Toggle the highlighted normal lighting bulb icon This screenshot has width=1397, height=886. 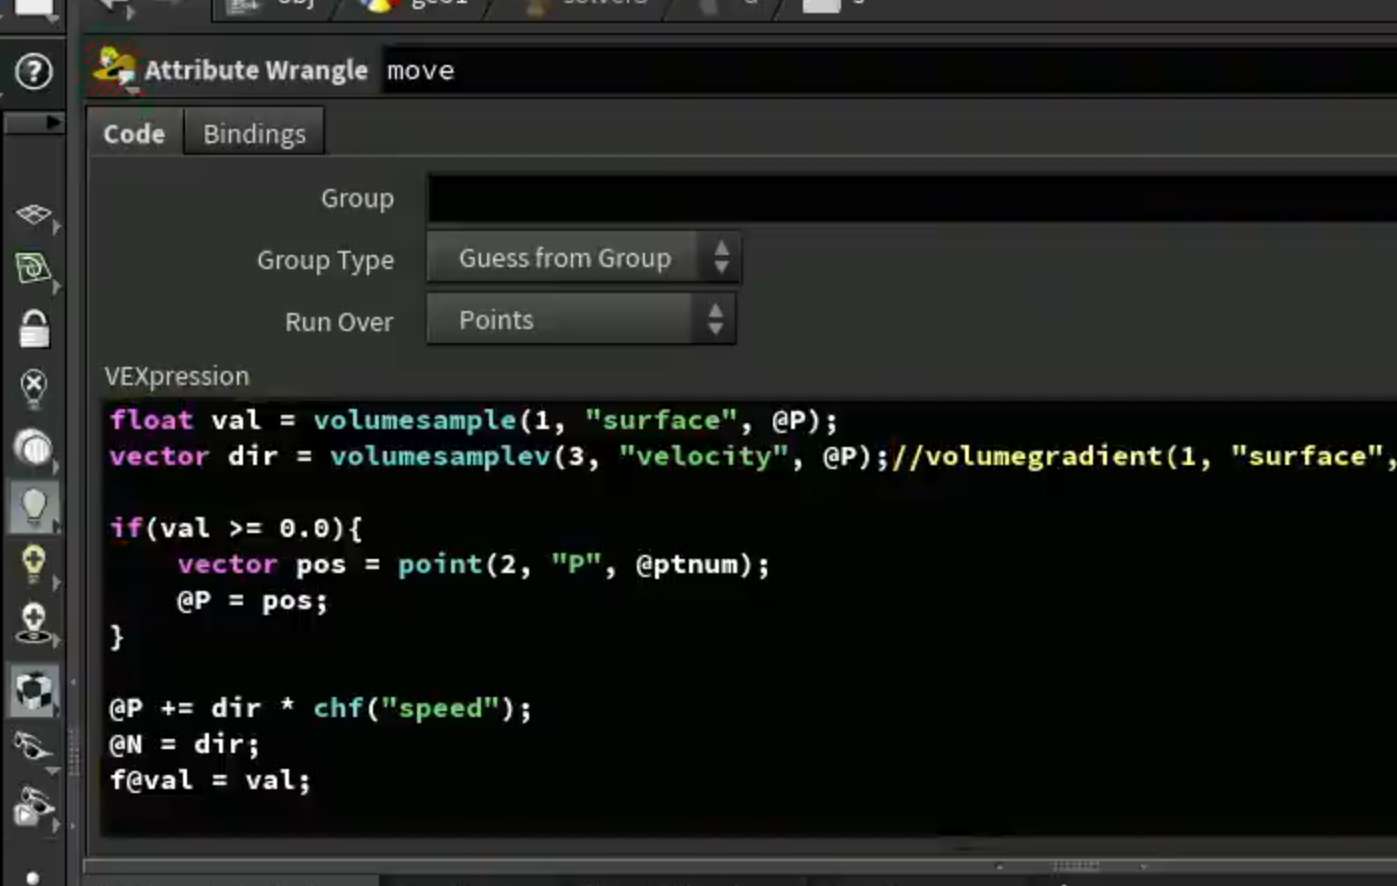[x=33, y=506]
